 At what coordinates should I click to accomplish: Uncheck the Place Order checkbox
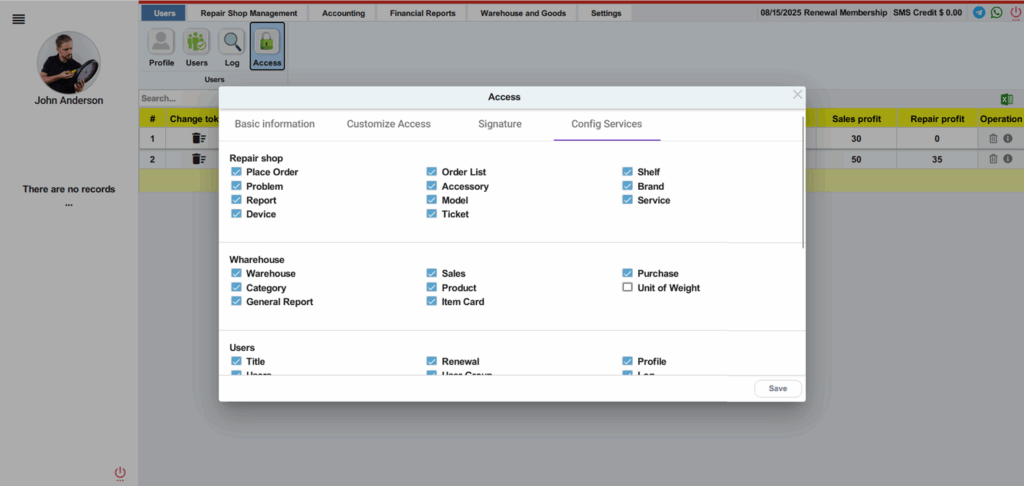click(236, 172)
